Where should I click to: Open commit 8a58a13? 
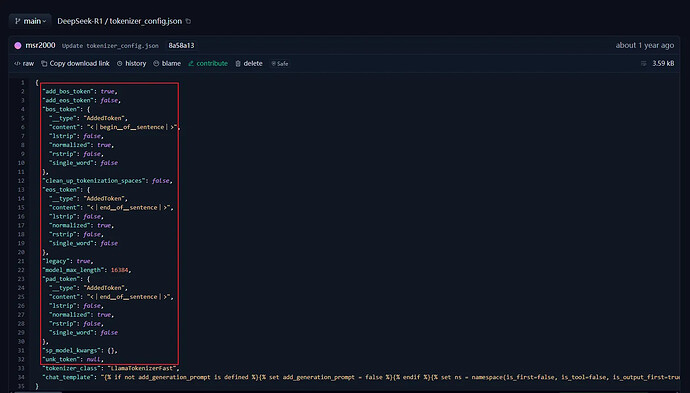point(181,45)
